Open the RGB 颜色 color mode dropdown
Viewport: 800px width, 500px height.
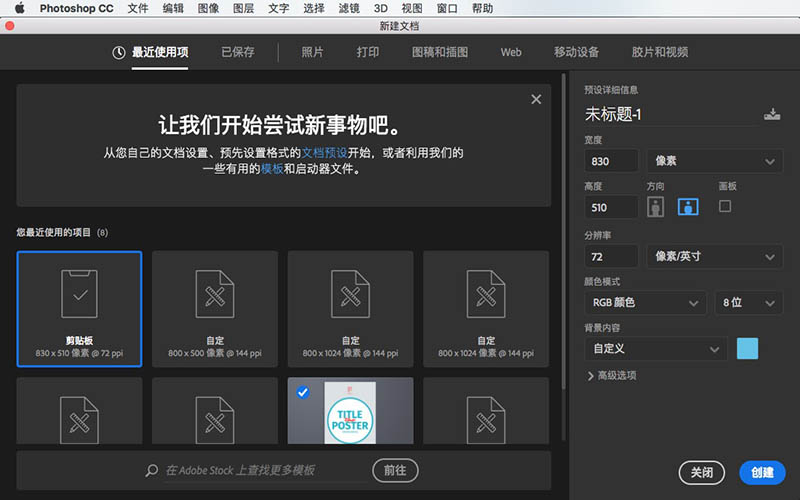pyautogui.click(x=645, y=303)
